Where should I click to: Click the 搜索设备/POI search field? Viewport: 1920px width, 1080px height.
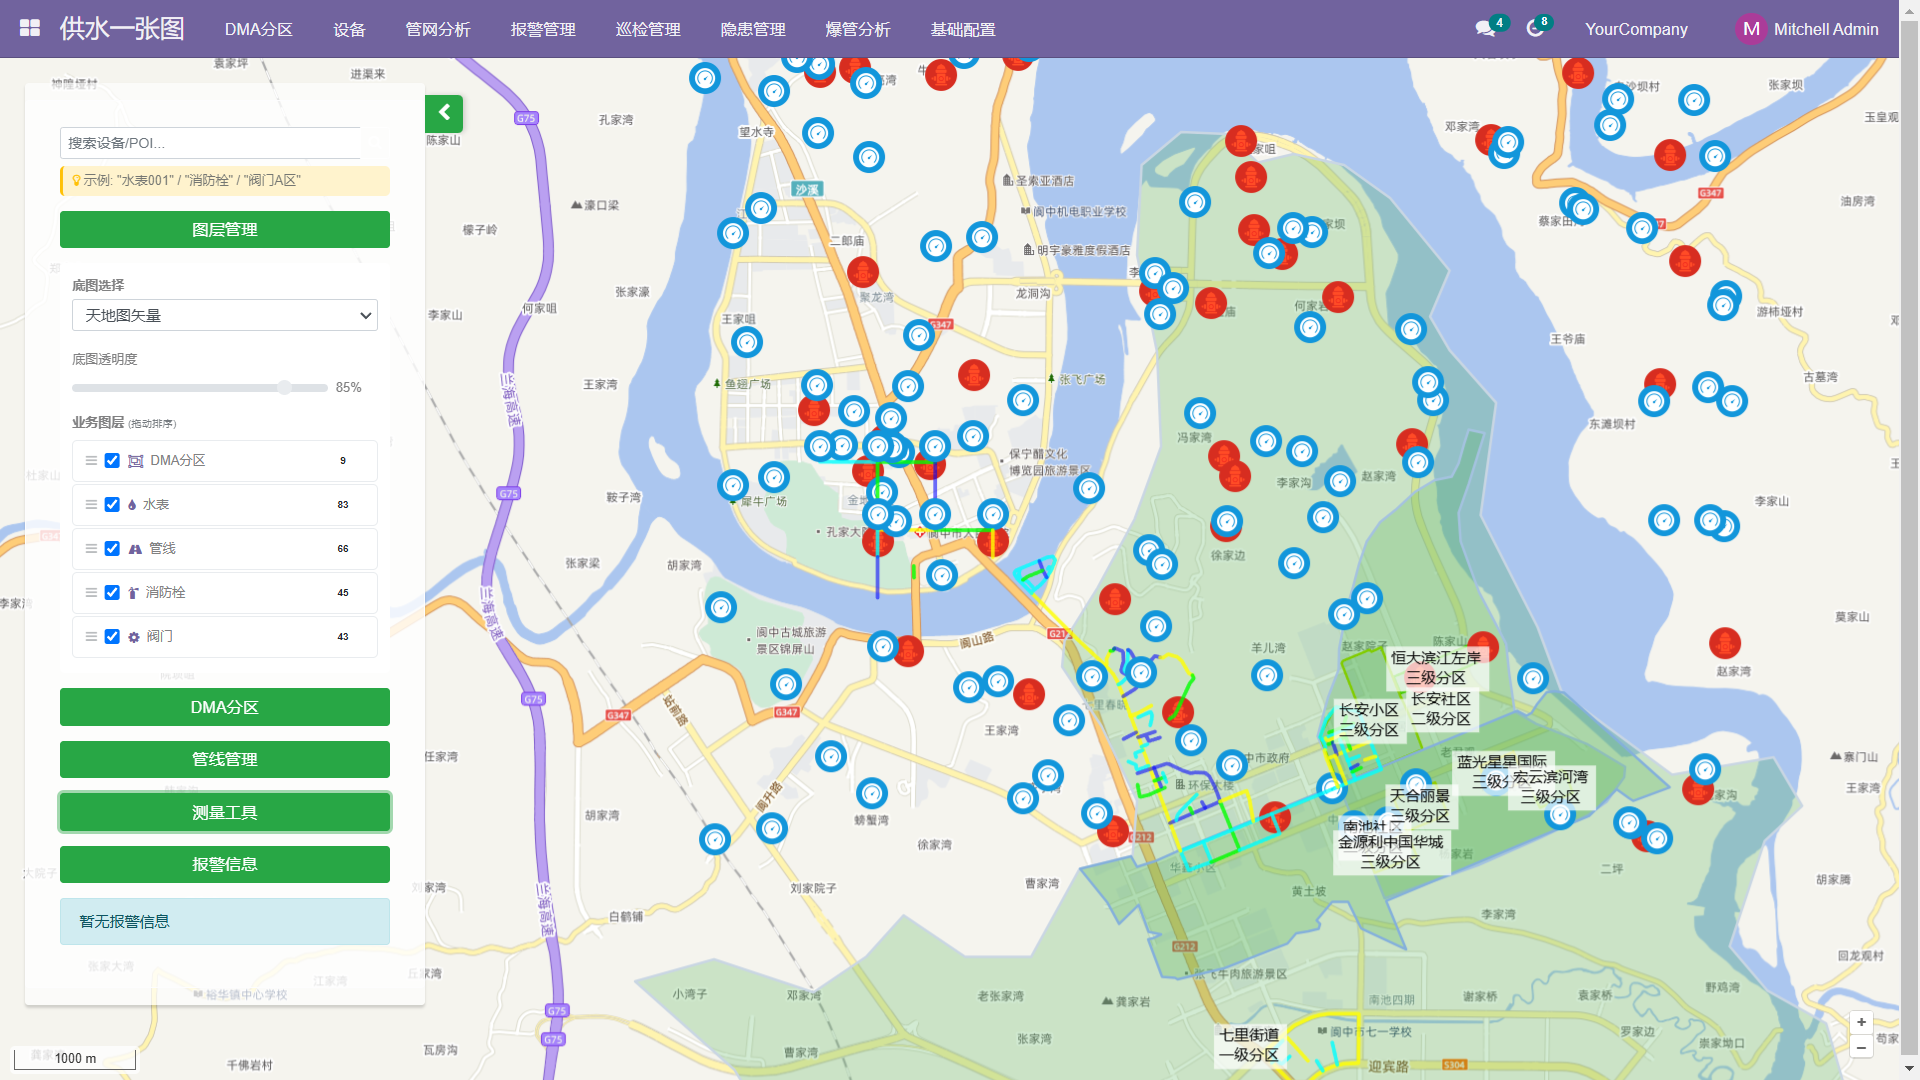[210, 143]
